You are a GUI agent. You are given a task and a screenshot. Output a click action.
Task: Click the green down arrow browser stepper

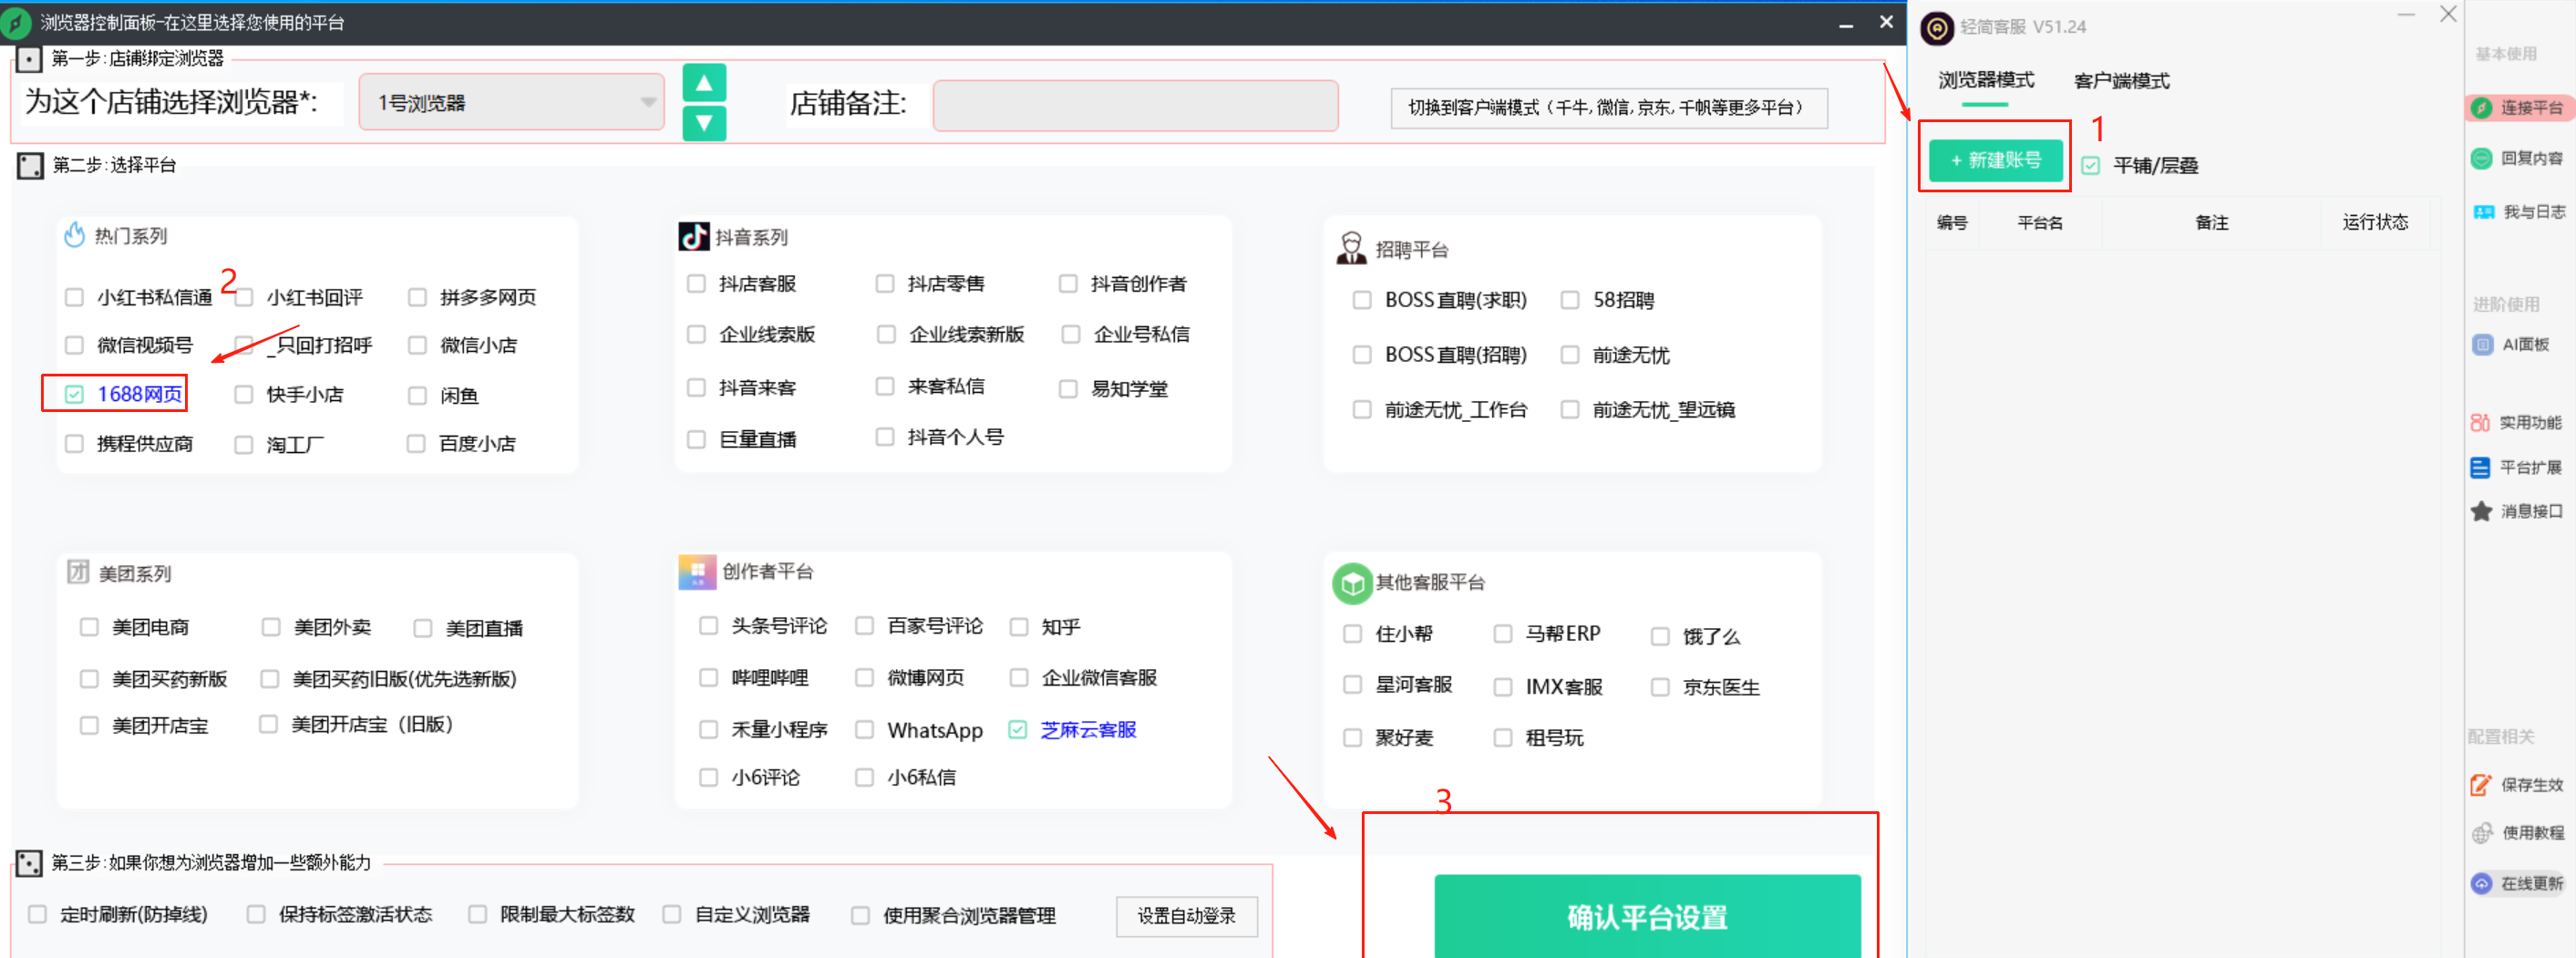click(704, 123)
